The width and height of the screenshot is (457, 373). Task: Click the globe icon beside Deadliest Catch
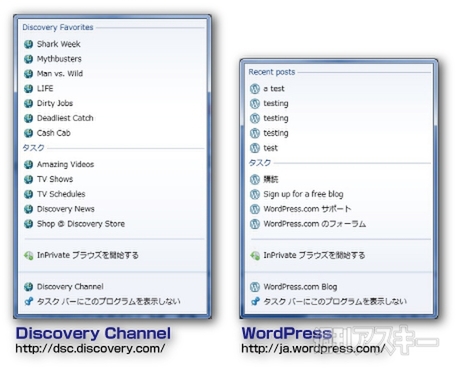(x=29, y=118)
